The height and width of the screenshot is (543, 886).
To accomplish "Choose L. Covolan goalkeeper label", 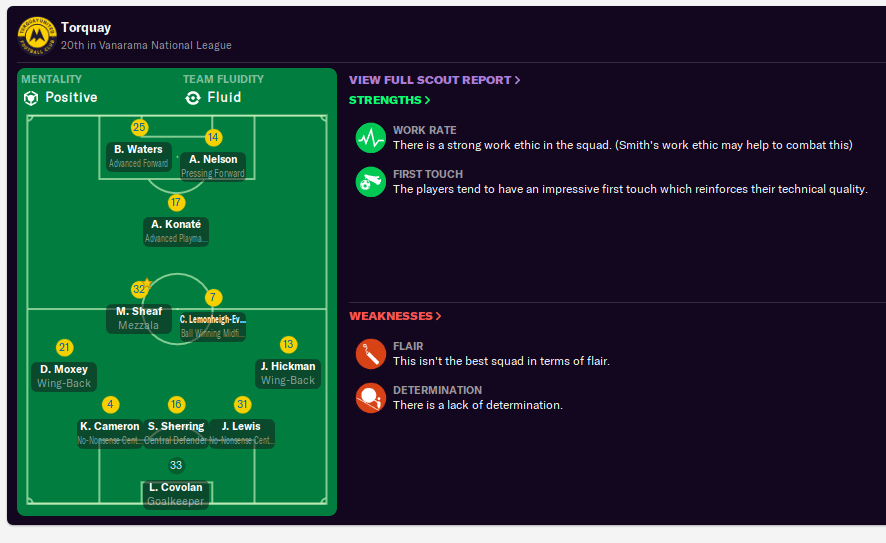I will pos(176,494).
